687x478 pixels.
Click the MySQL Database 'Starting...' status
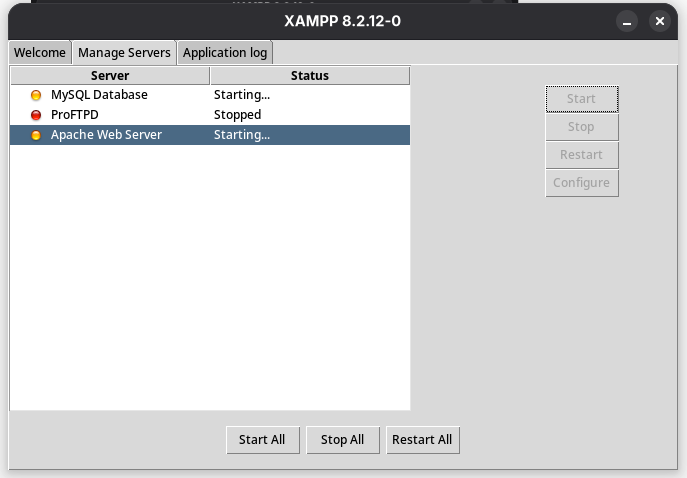pos(242,95)
